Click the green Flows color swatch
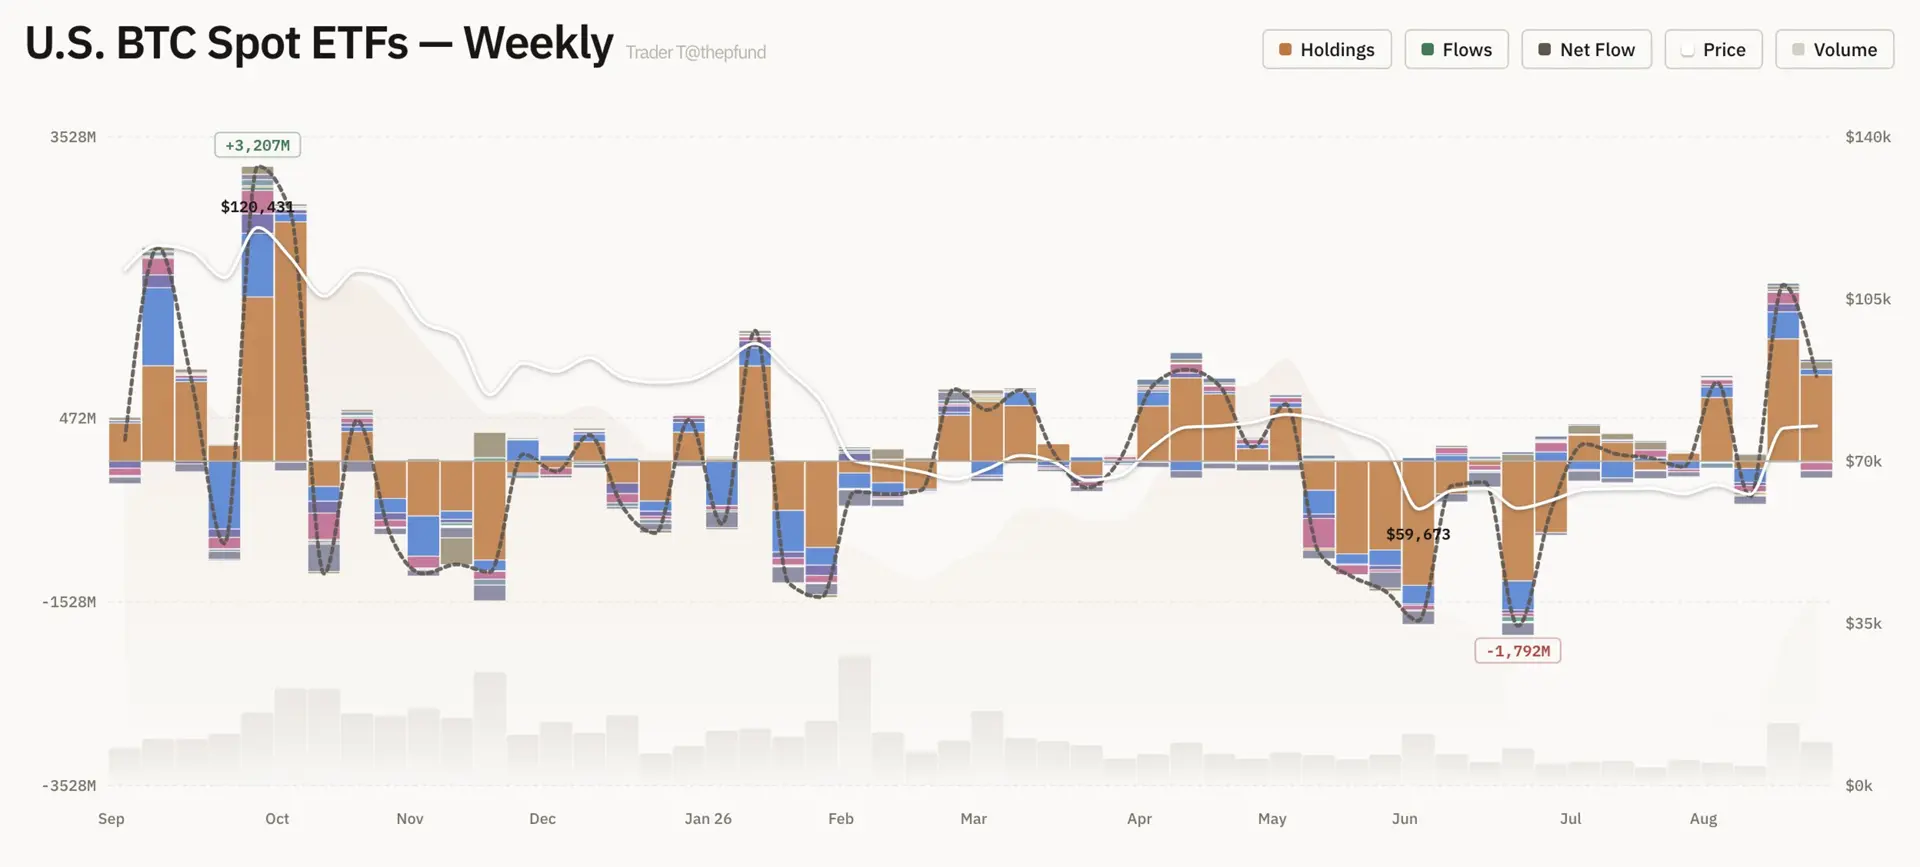The width and height of the screenshot is (1920, 867). click(x=1427, y=49)
